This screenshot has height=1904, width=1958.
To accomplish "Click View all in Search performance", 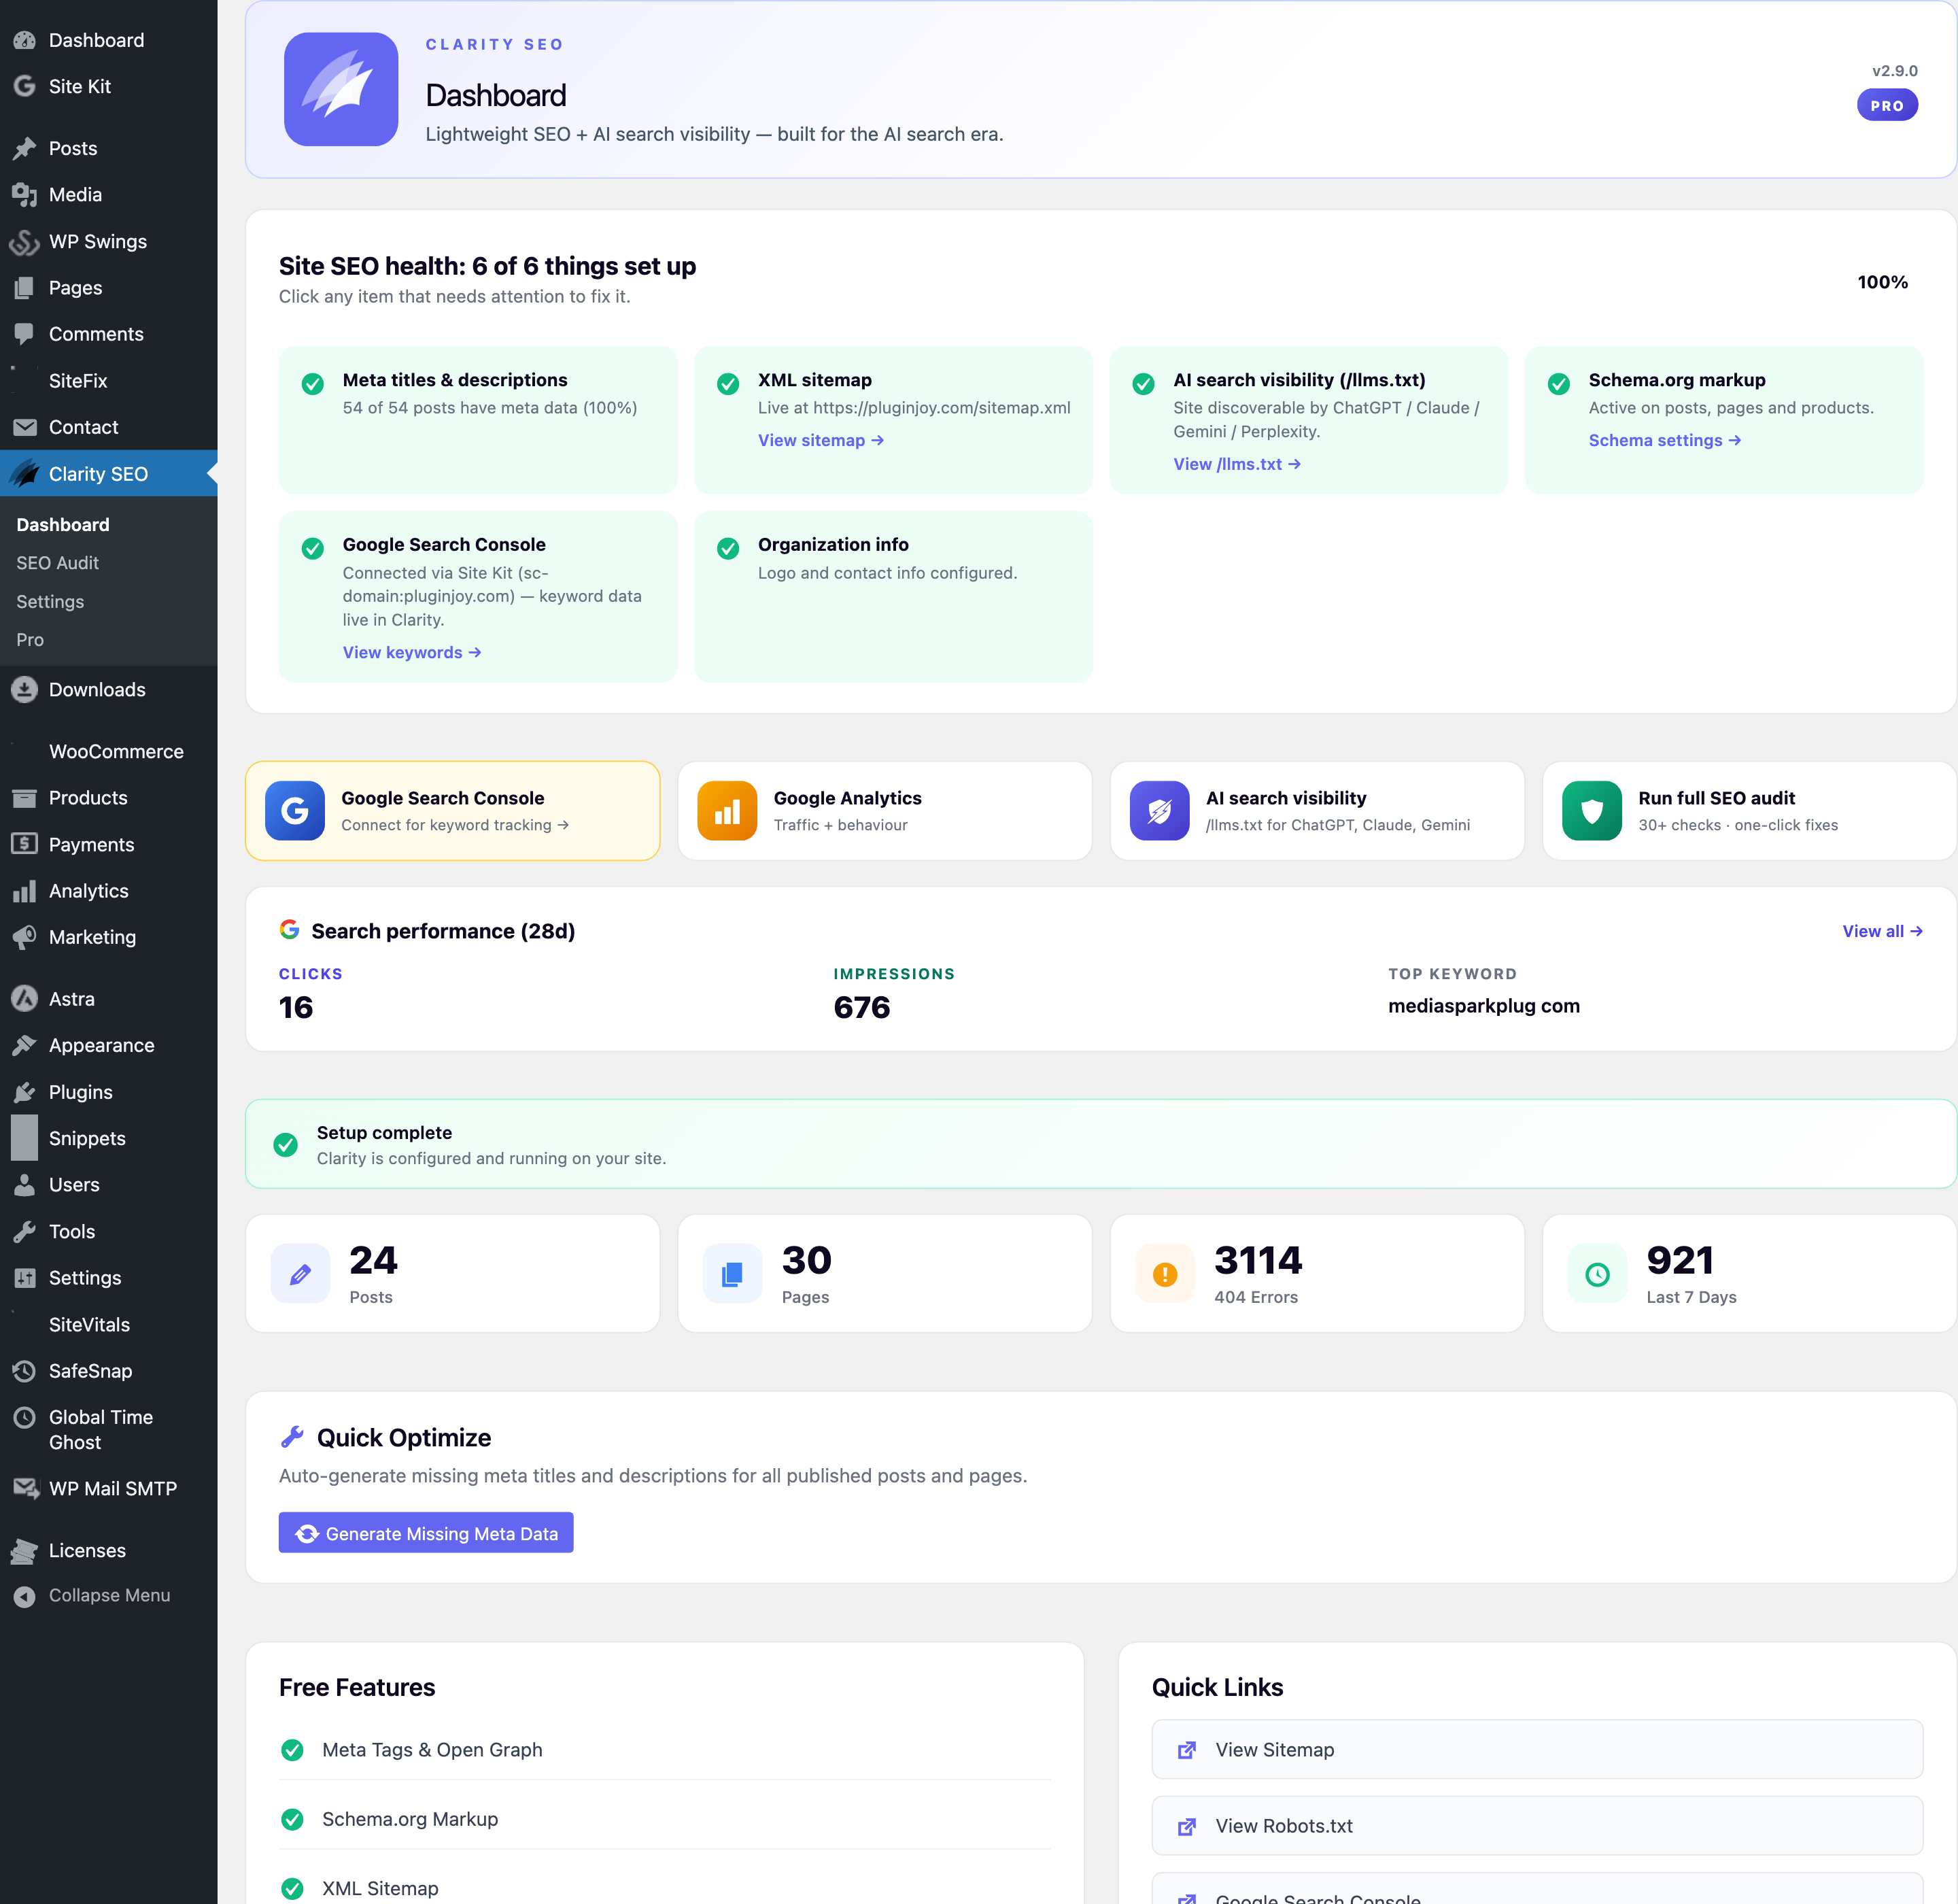I will point(1882,931).
